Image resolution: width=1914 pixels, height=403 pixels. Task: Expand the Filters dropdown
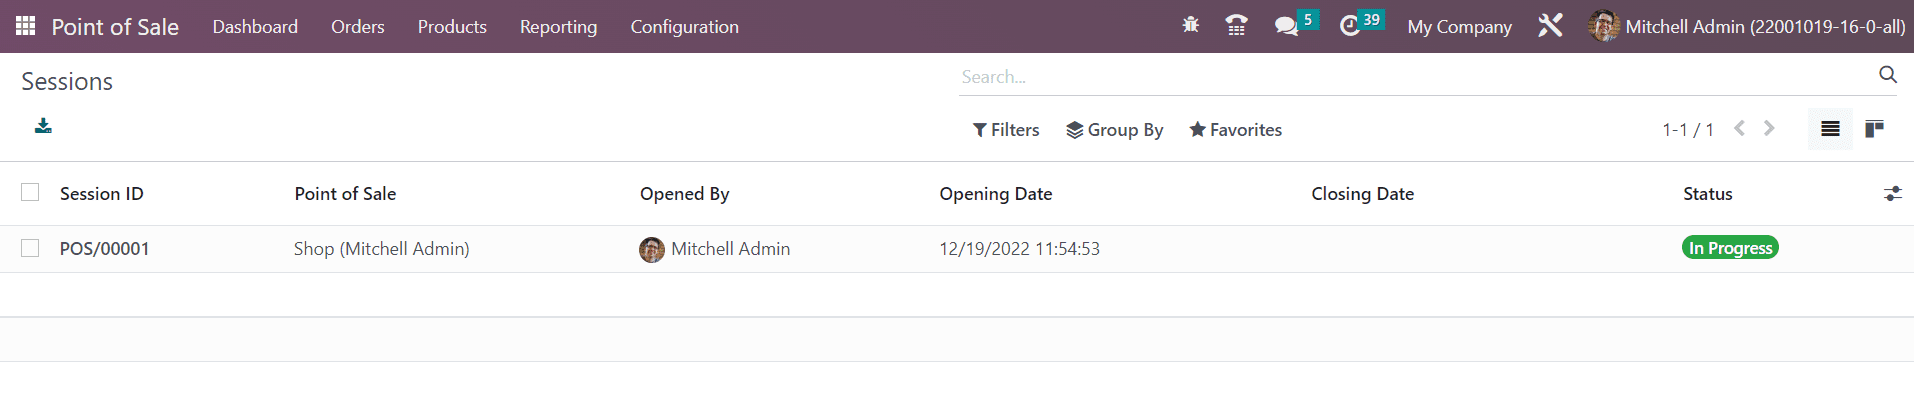[x=1006, y=130]
